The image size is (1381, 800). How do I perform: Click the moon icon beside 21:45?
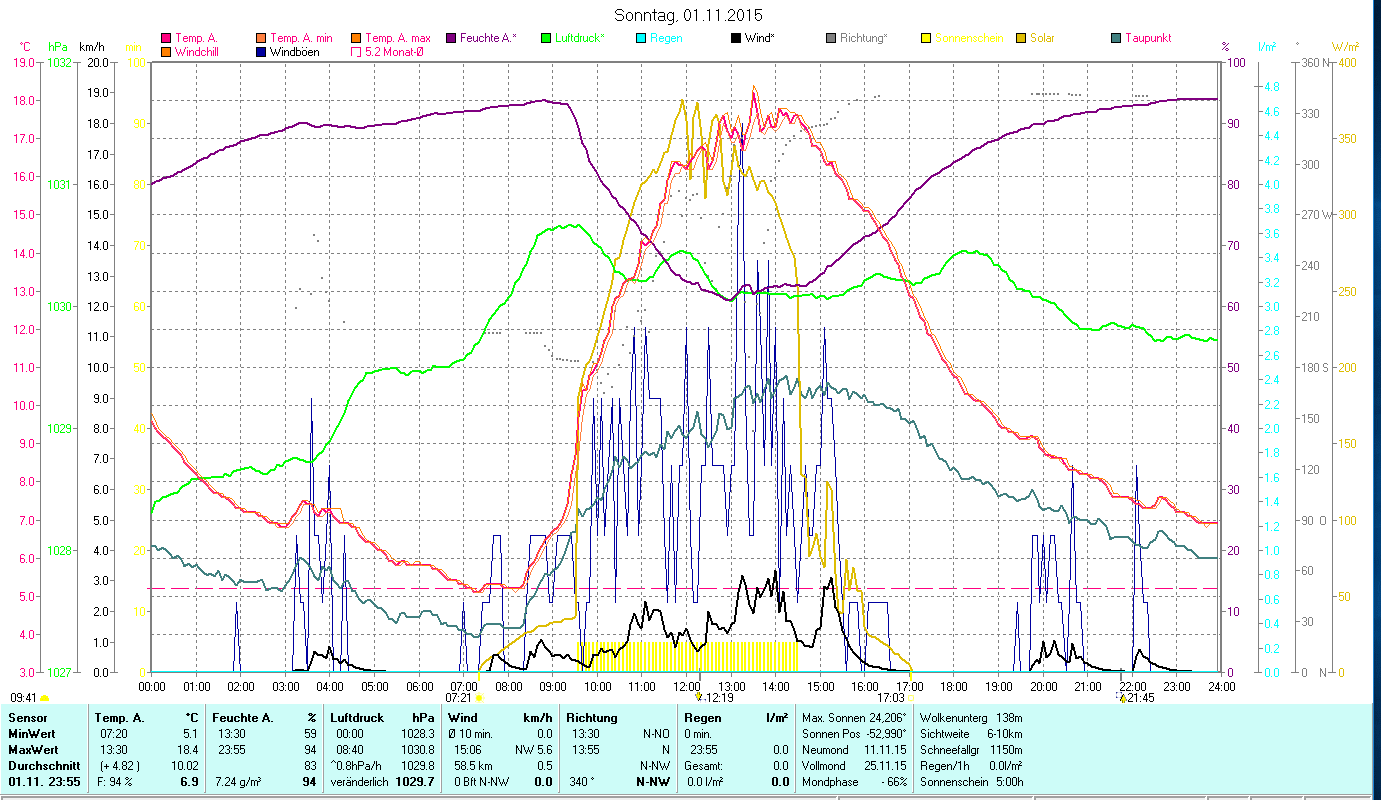coord(1121,697)
